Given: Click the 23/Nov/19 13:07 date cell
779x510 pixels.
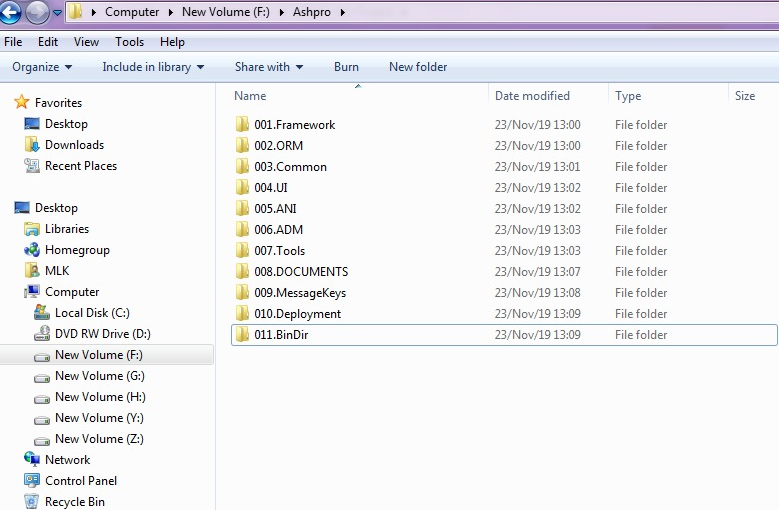Looking at the screenshot, I should (538, 272).
